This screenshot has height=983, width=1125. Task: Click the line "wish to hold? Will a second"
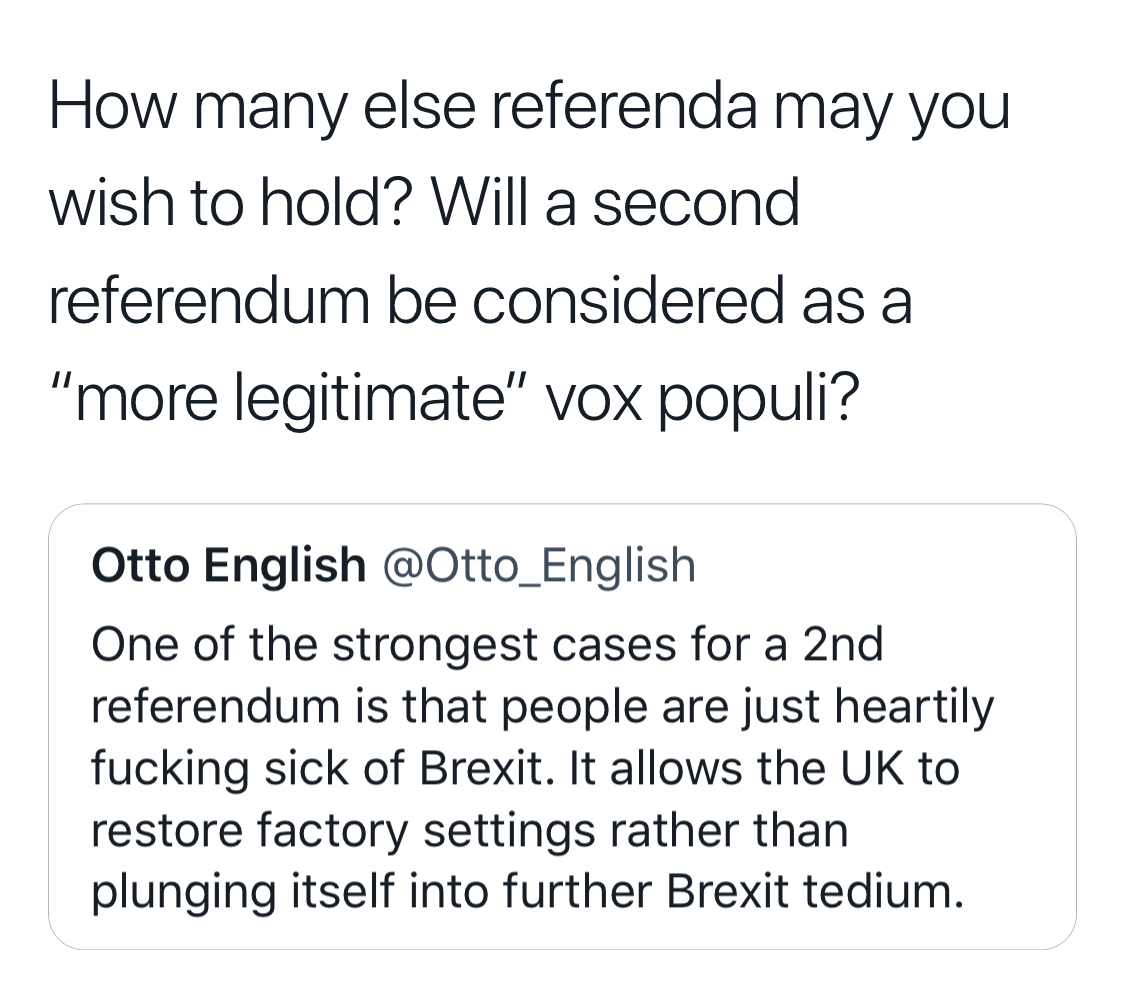tap(423, 204)
